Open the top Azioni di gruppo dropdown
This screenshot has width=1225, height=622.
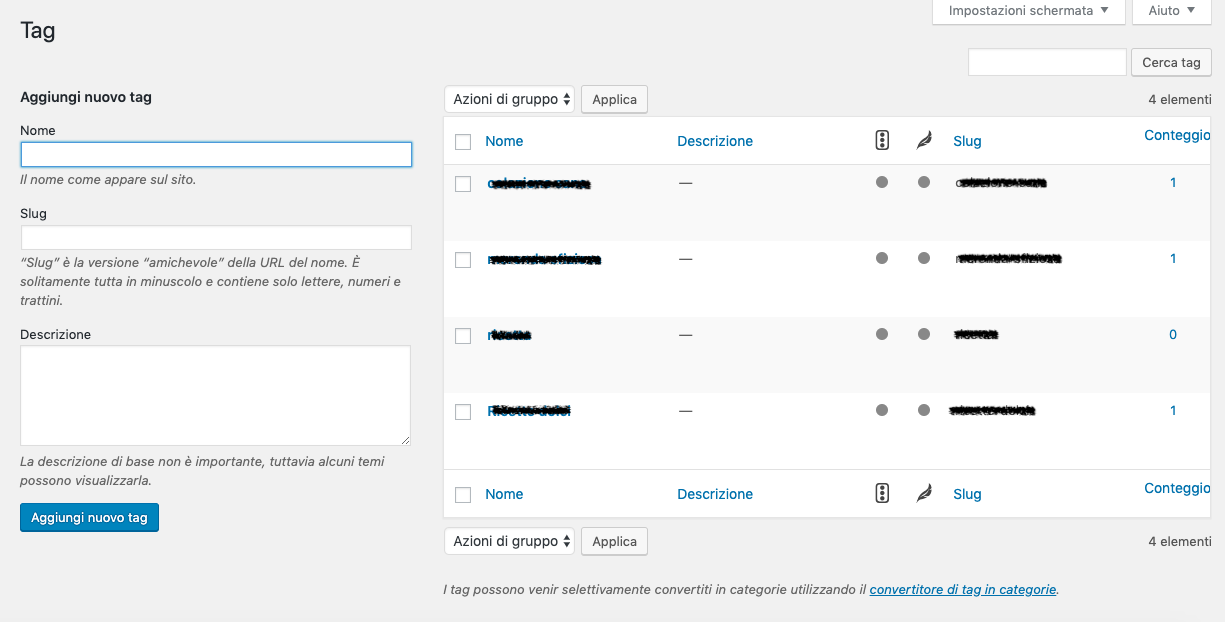click(510, 99)
